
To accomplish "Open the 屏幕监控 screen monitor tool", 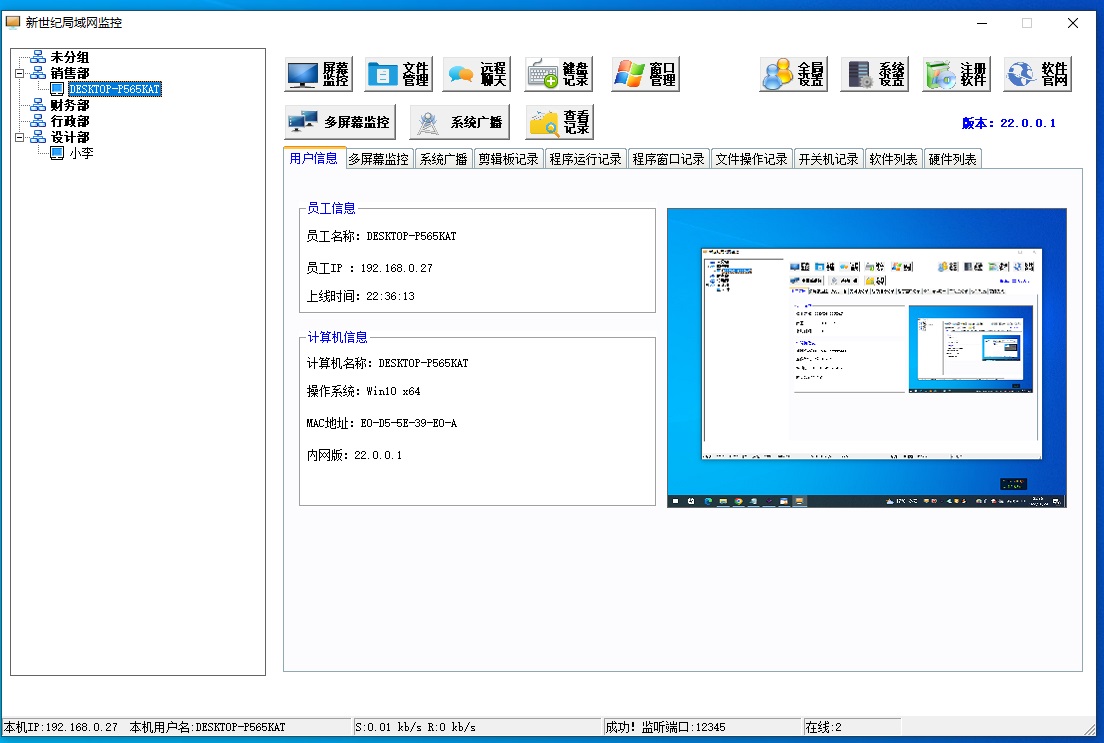I will (319, 74).
